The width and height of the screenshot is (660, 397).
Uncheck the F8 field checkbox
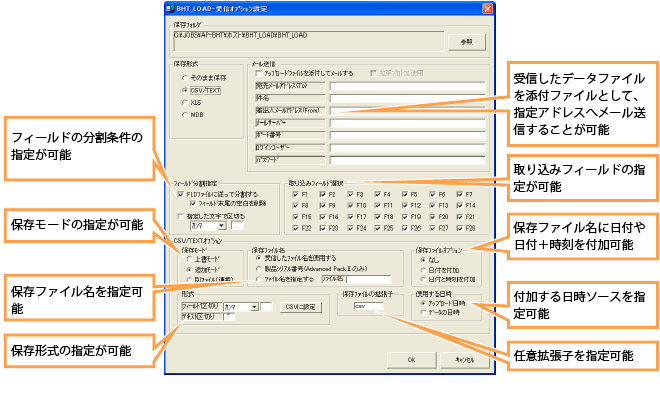click(x=295, y=205)
